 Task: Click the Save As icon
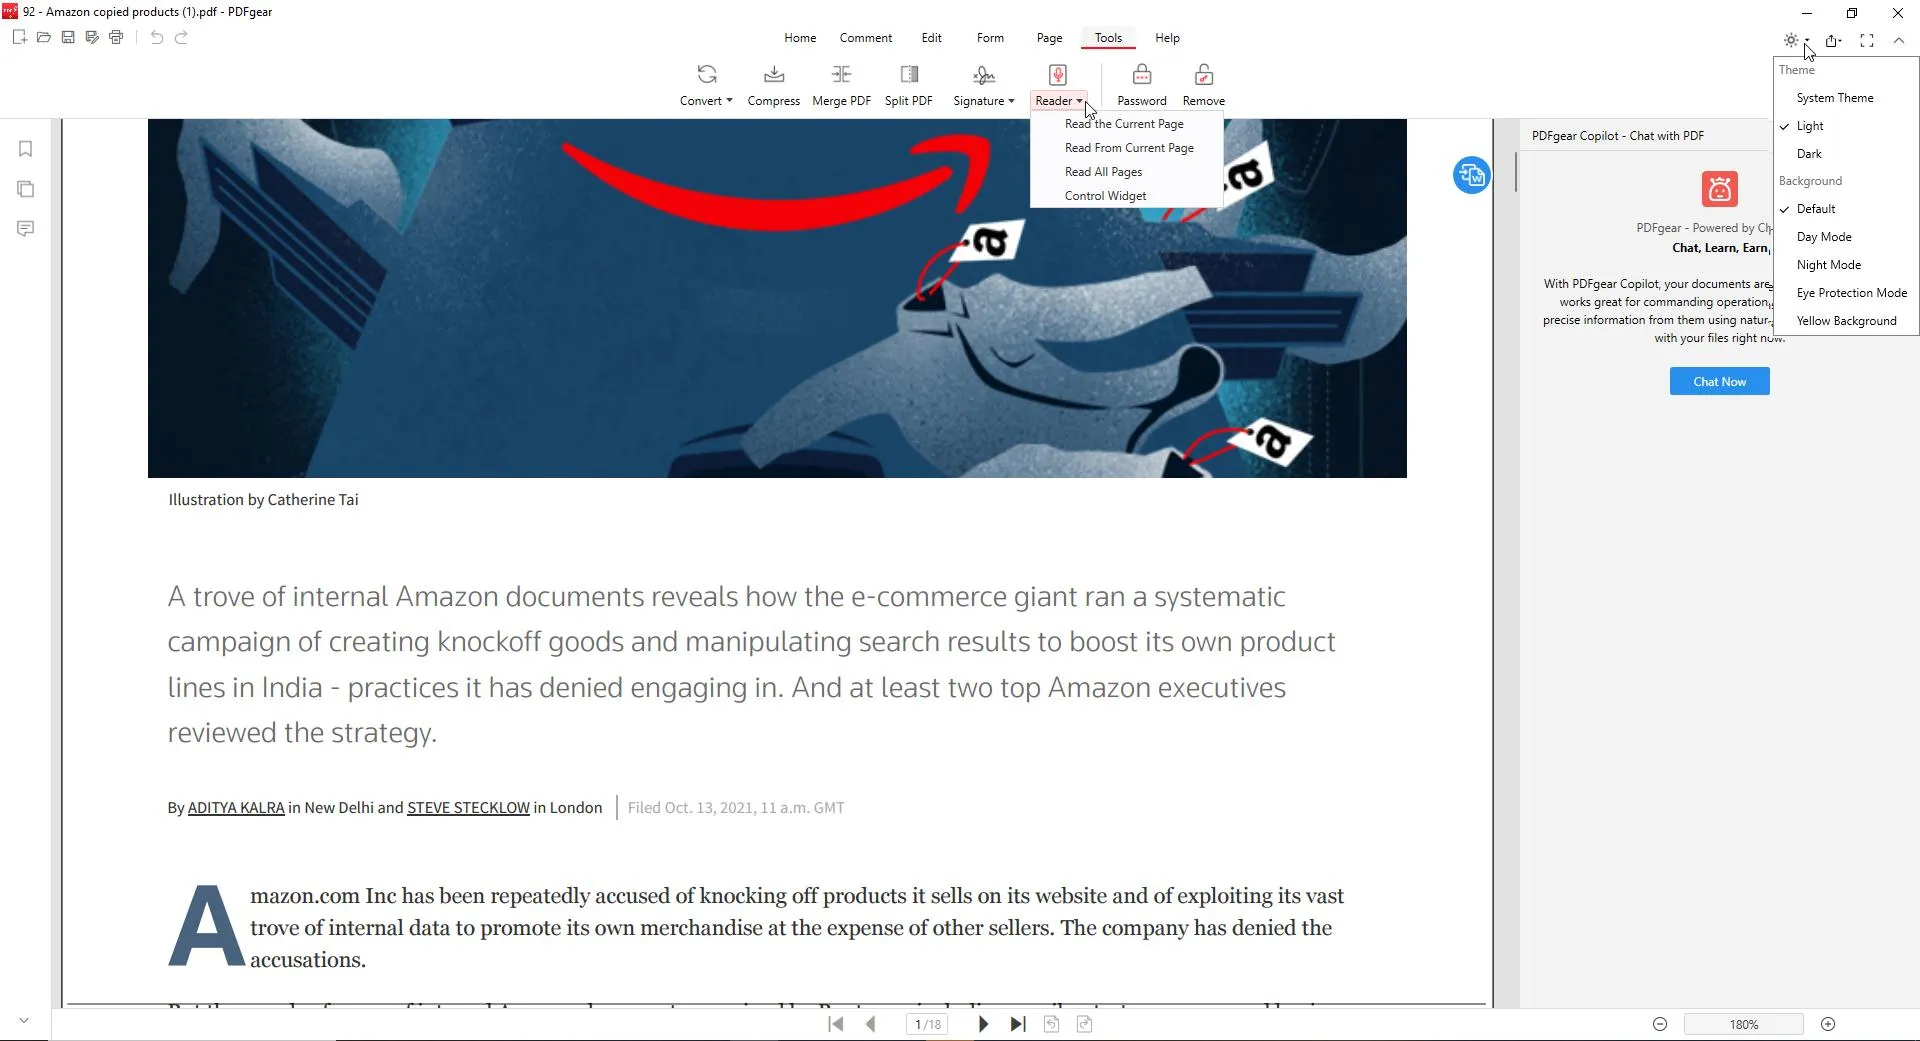92,38
